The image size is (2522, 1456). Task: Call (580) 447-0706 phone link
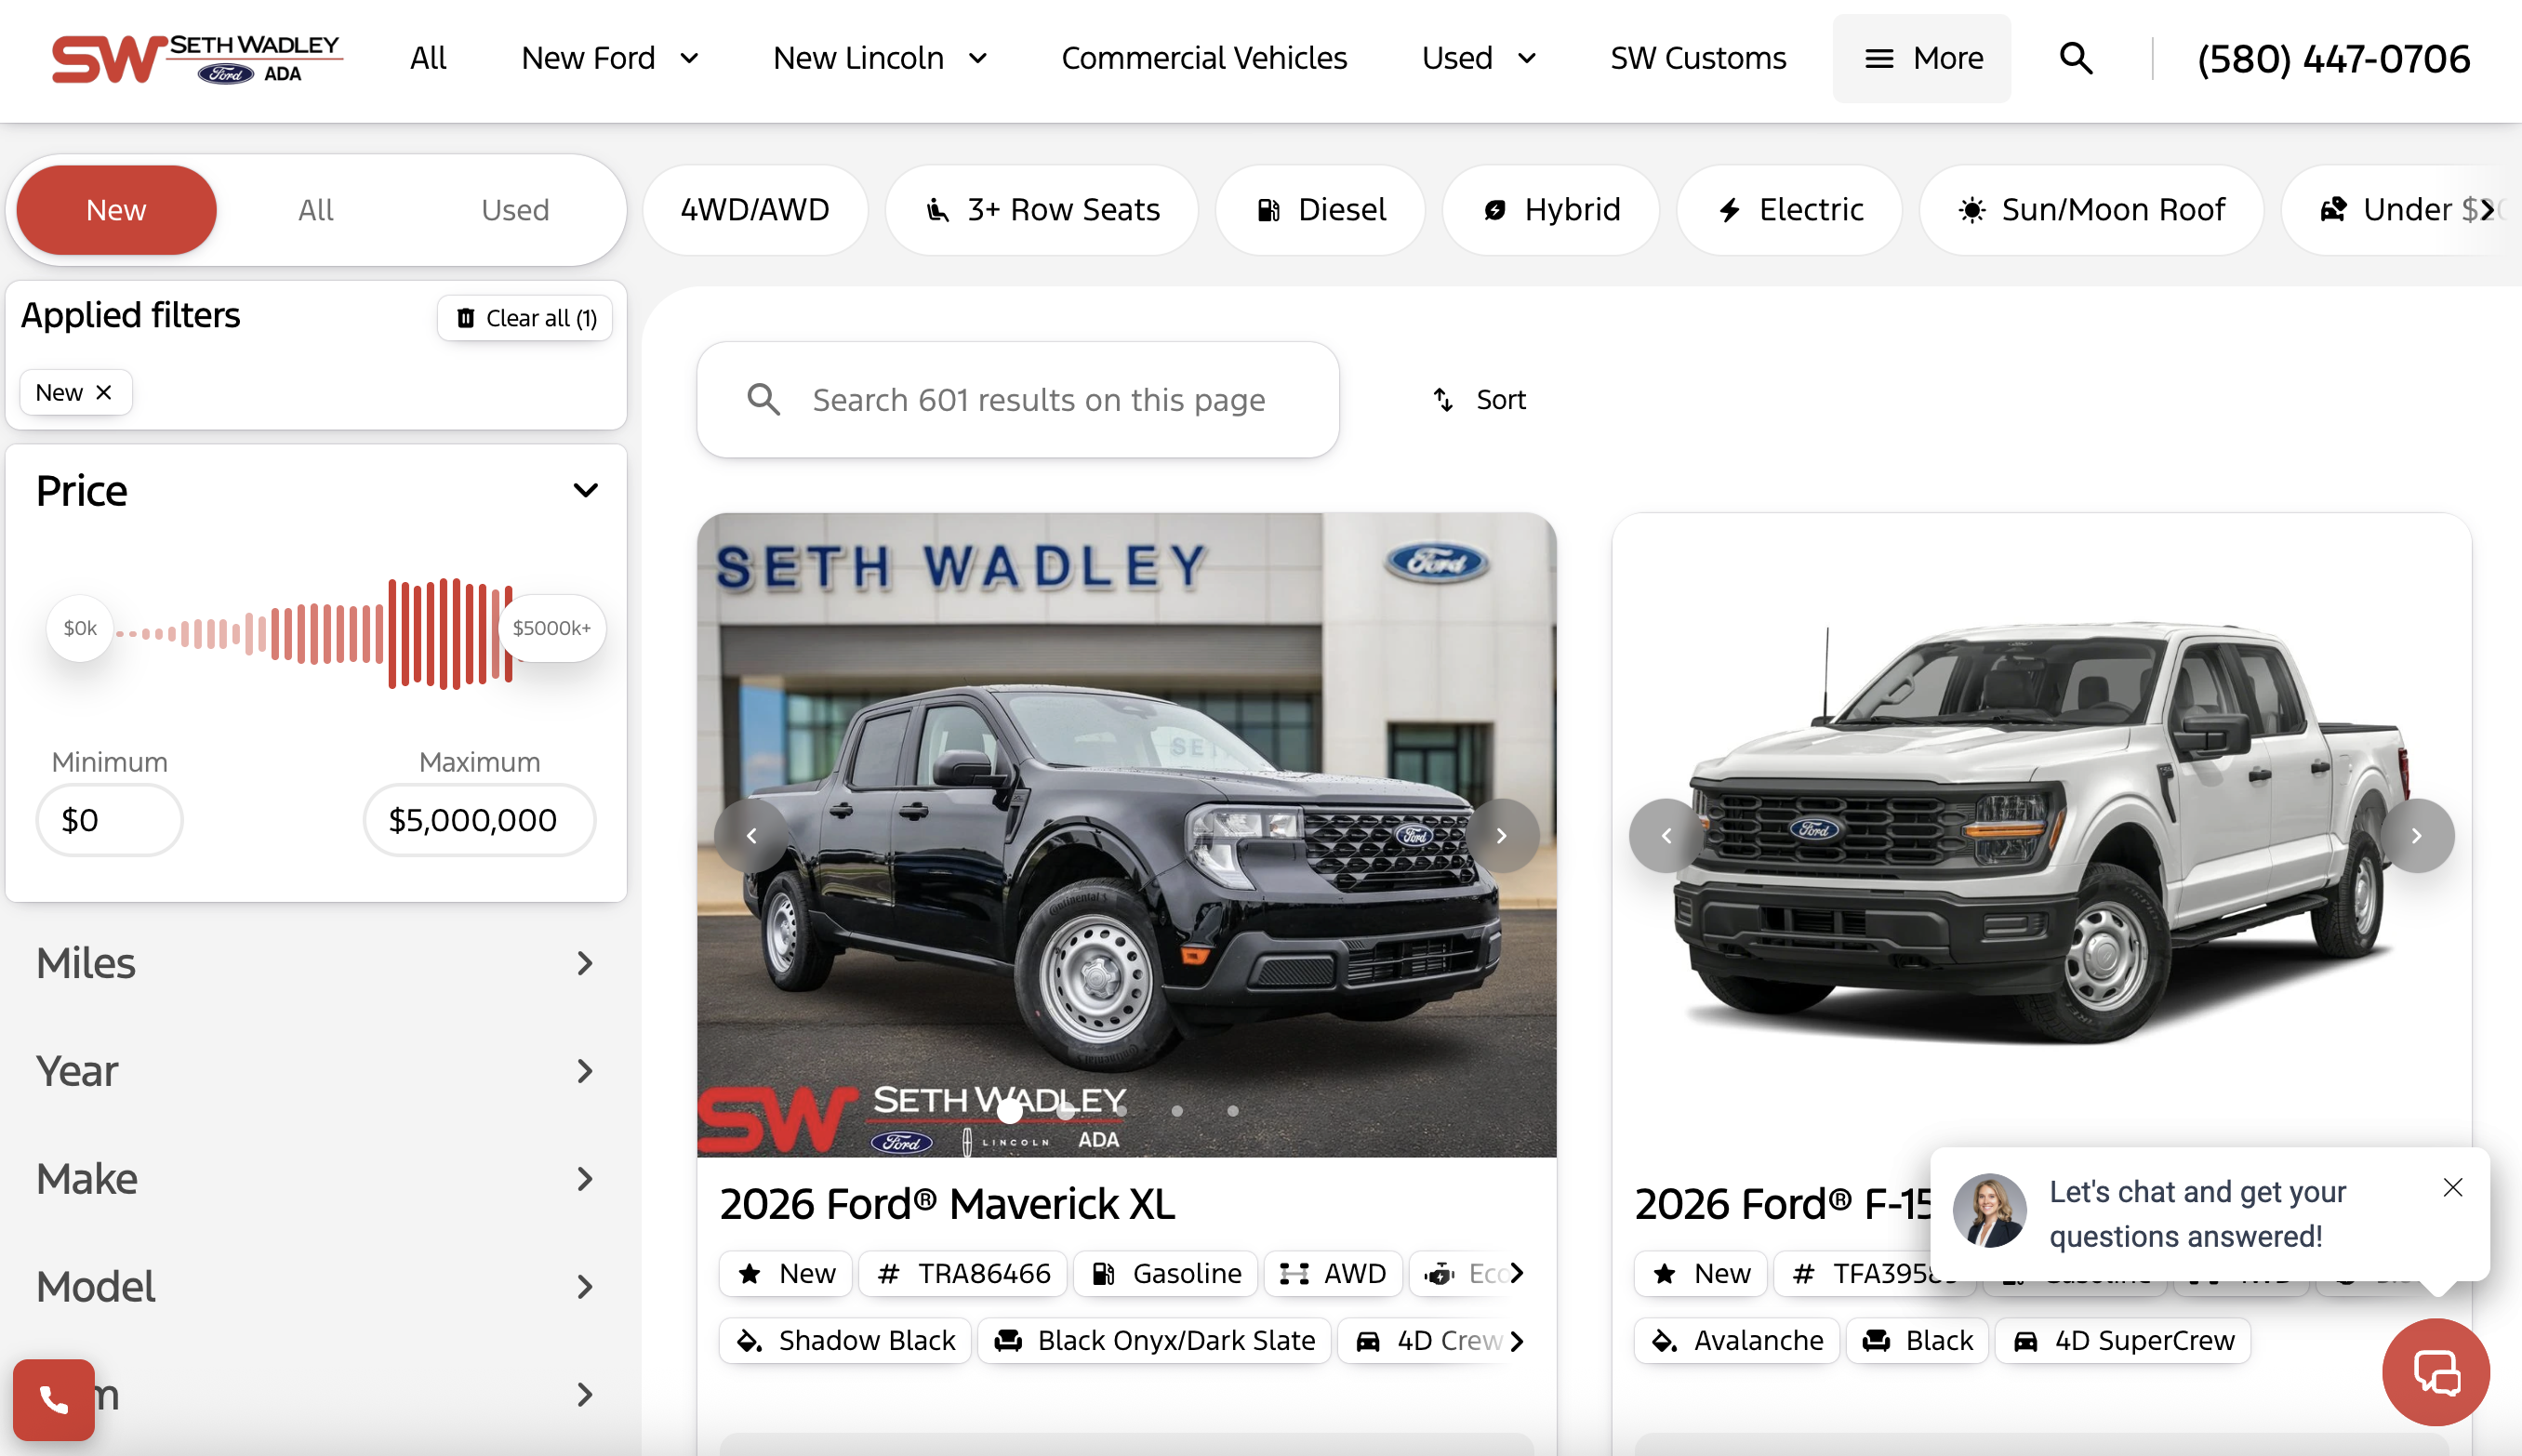(2334, 59)
